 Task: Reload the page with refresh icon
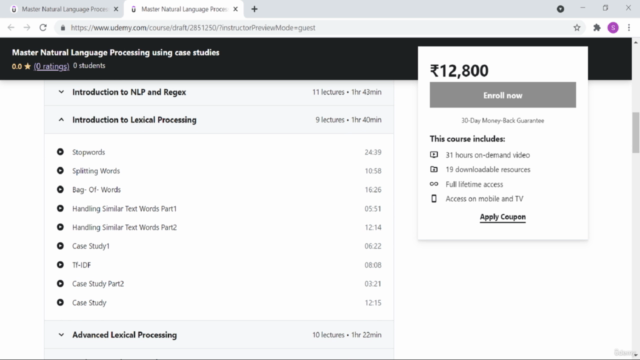coord(43,28)
